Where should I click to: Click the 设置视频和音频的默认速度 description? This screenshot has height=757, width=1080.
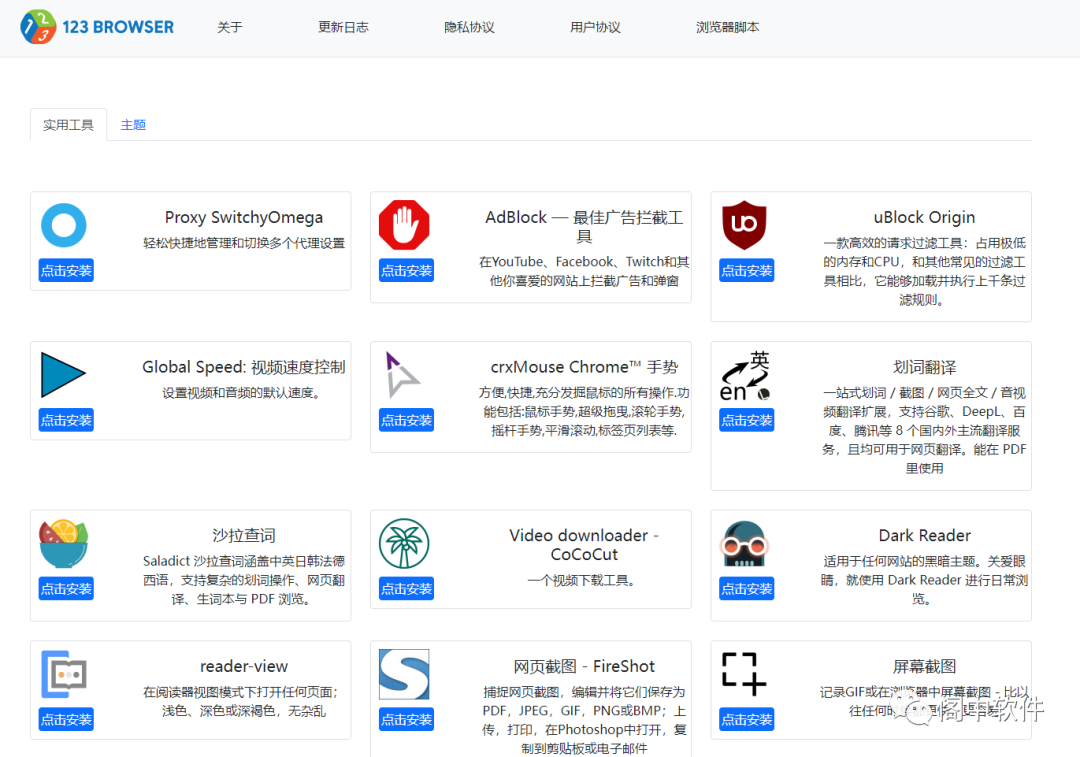click(x=241, y=393)
